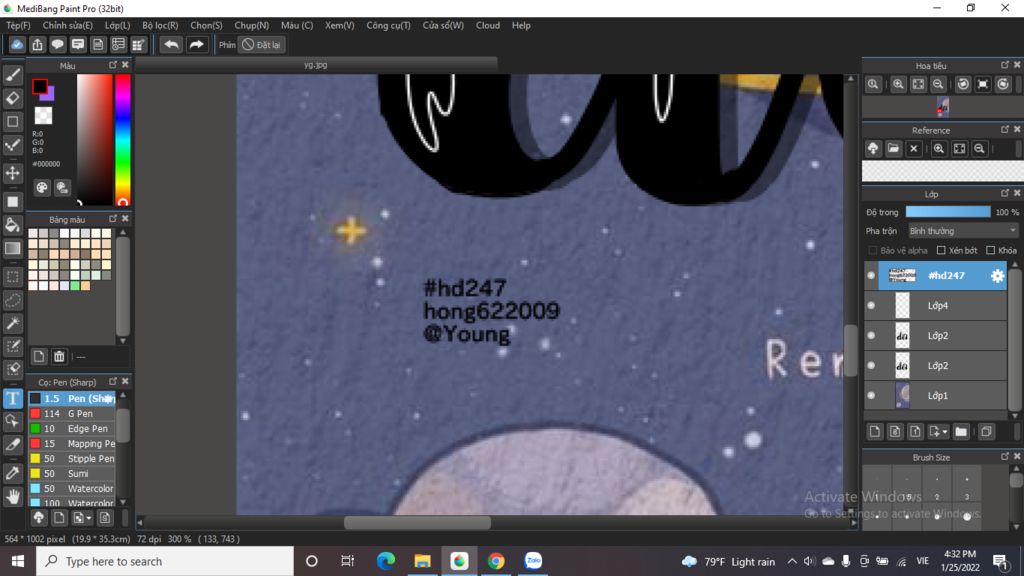Close the Màu color panel
The image size is (1024, 576).
[125, 65]
